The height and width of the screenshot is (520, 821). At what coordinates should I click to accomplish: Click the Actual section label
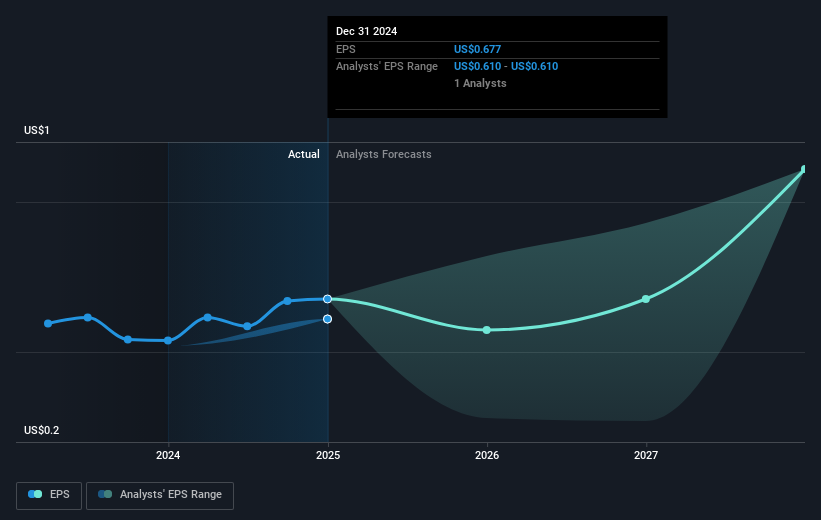tap(304, 154)
